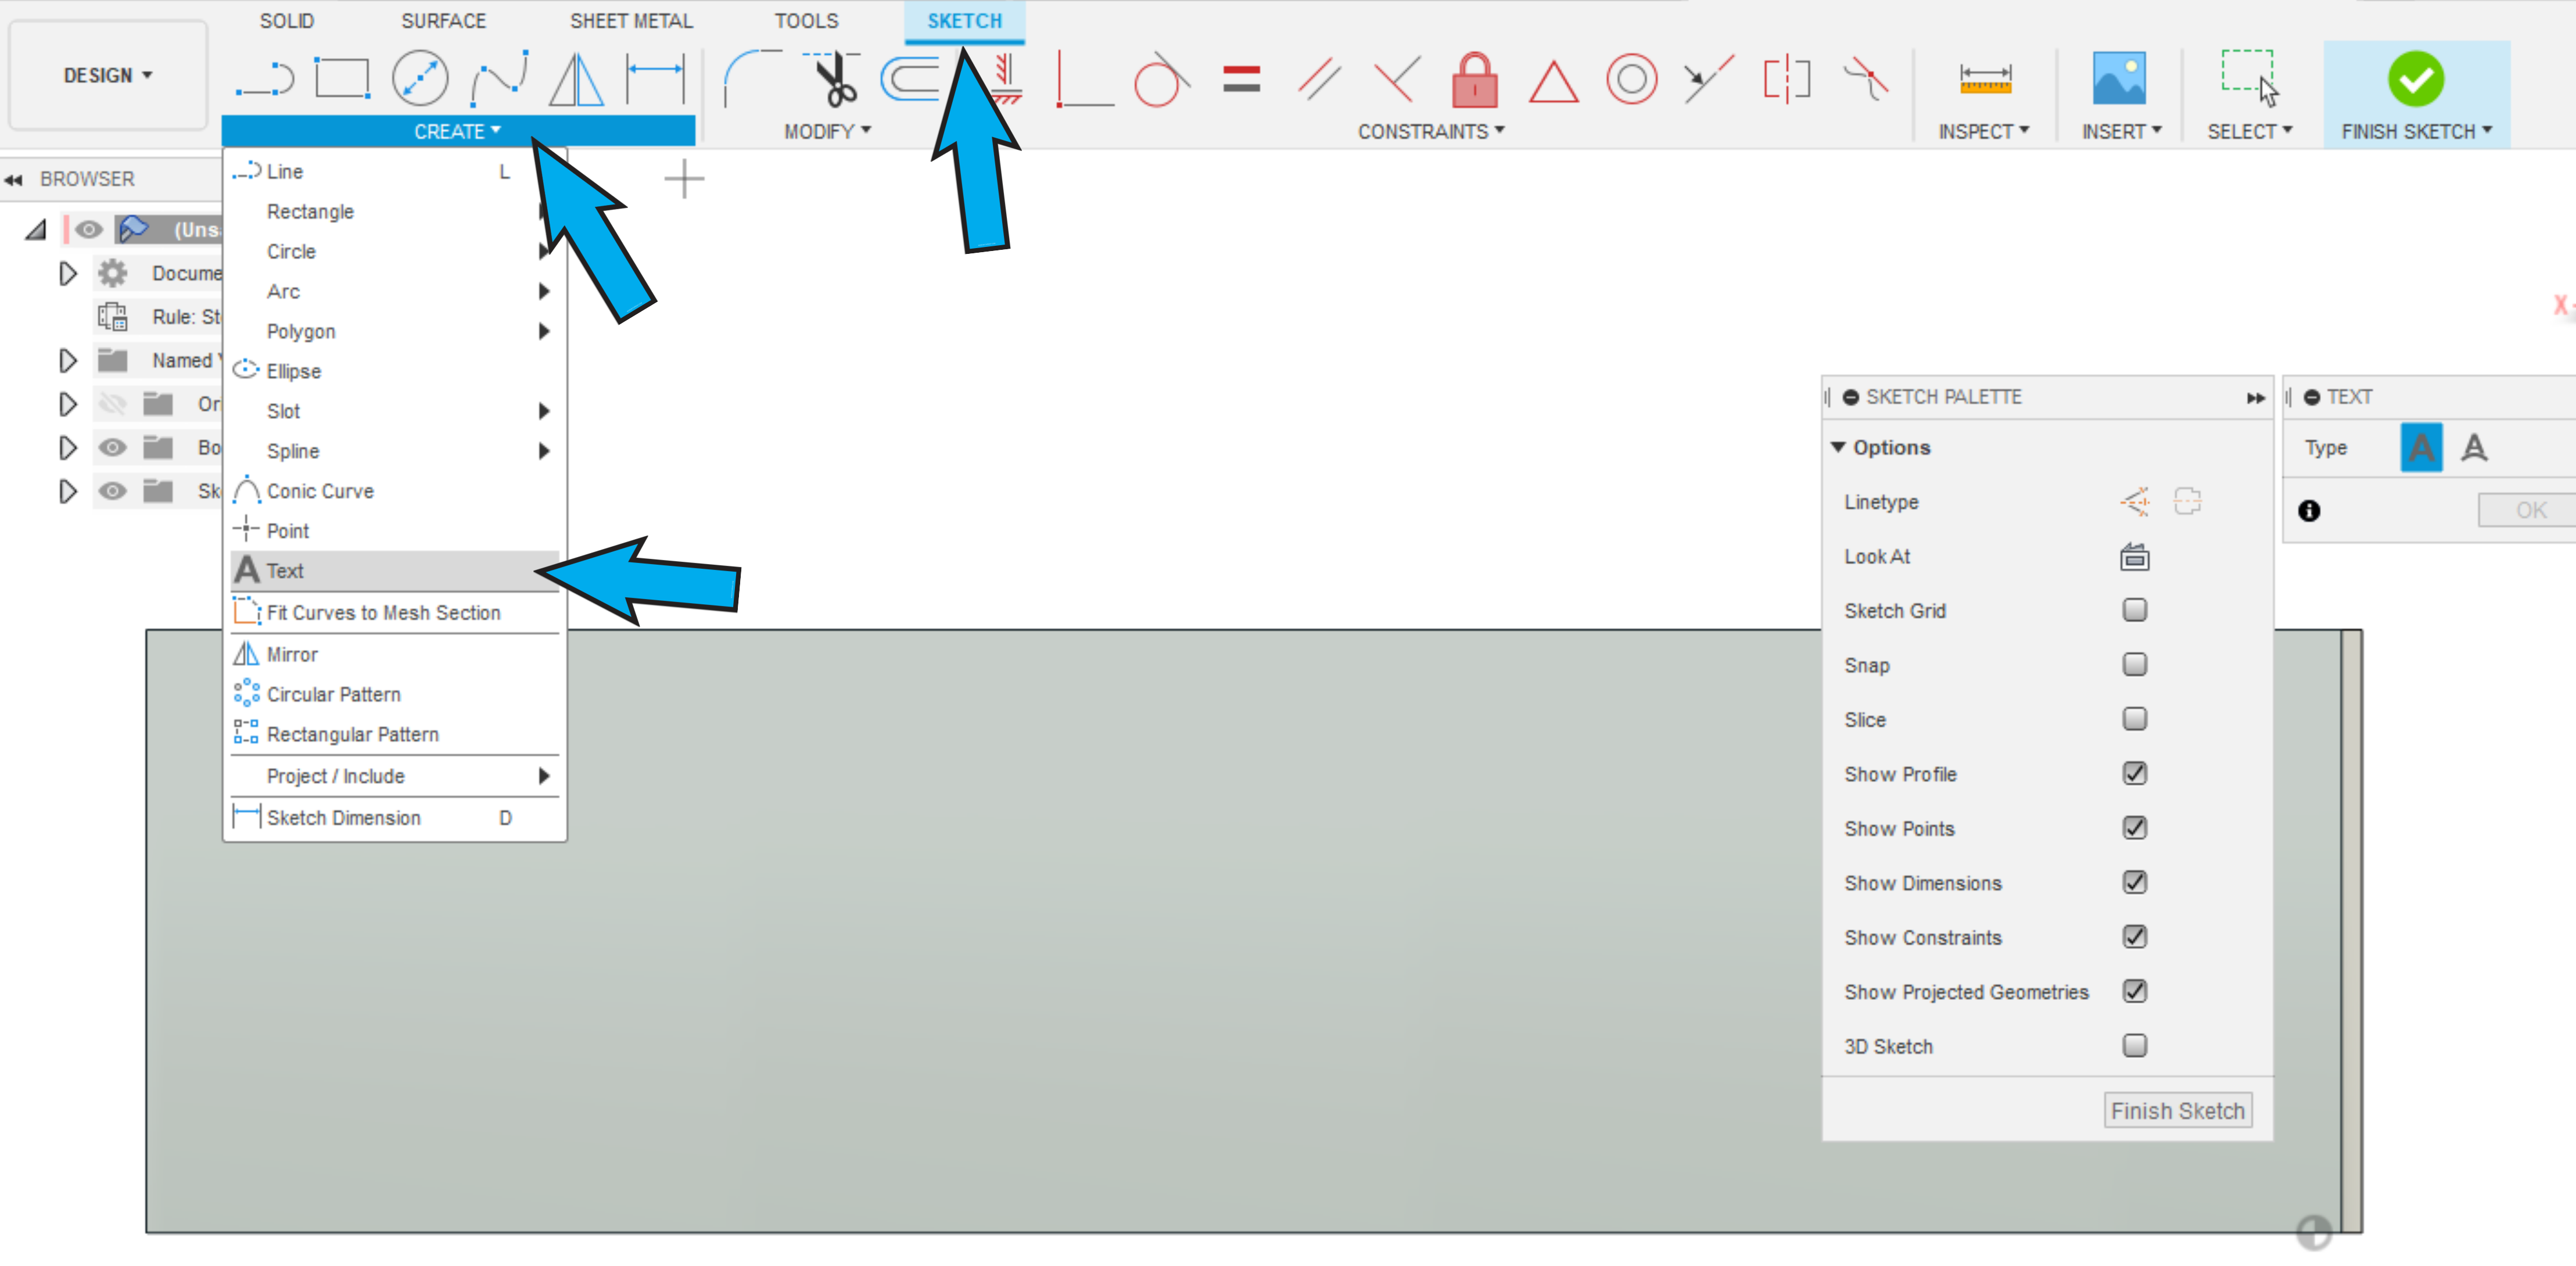
Task: Select the Concentric constraint icon
Action: click(x=1631, y=79)
